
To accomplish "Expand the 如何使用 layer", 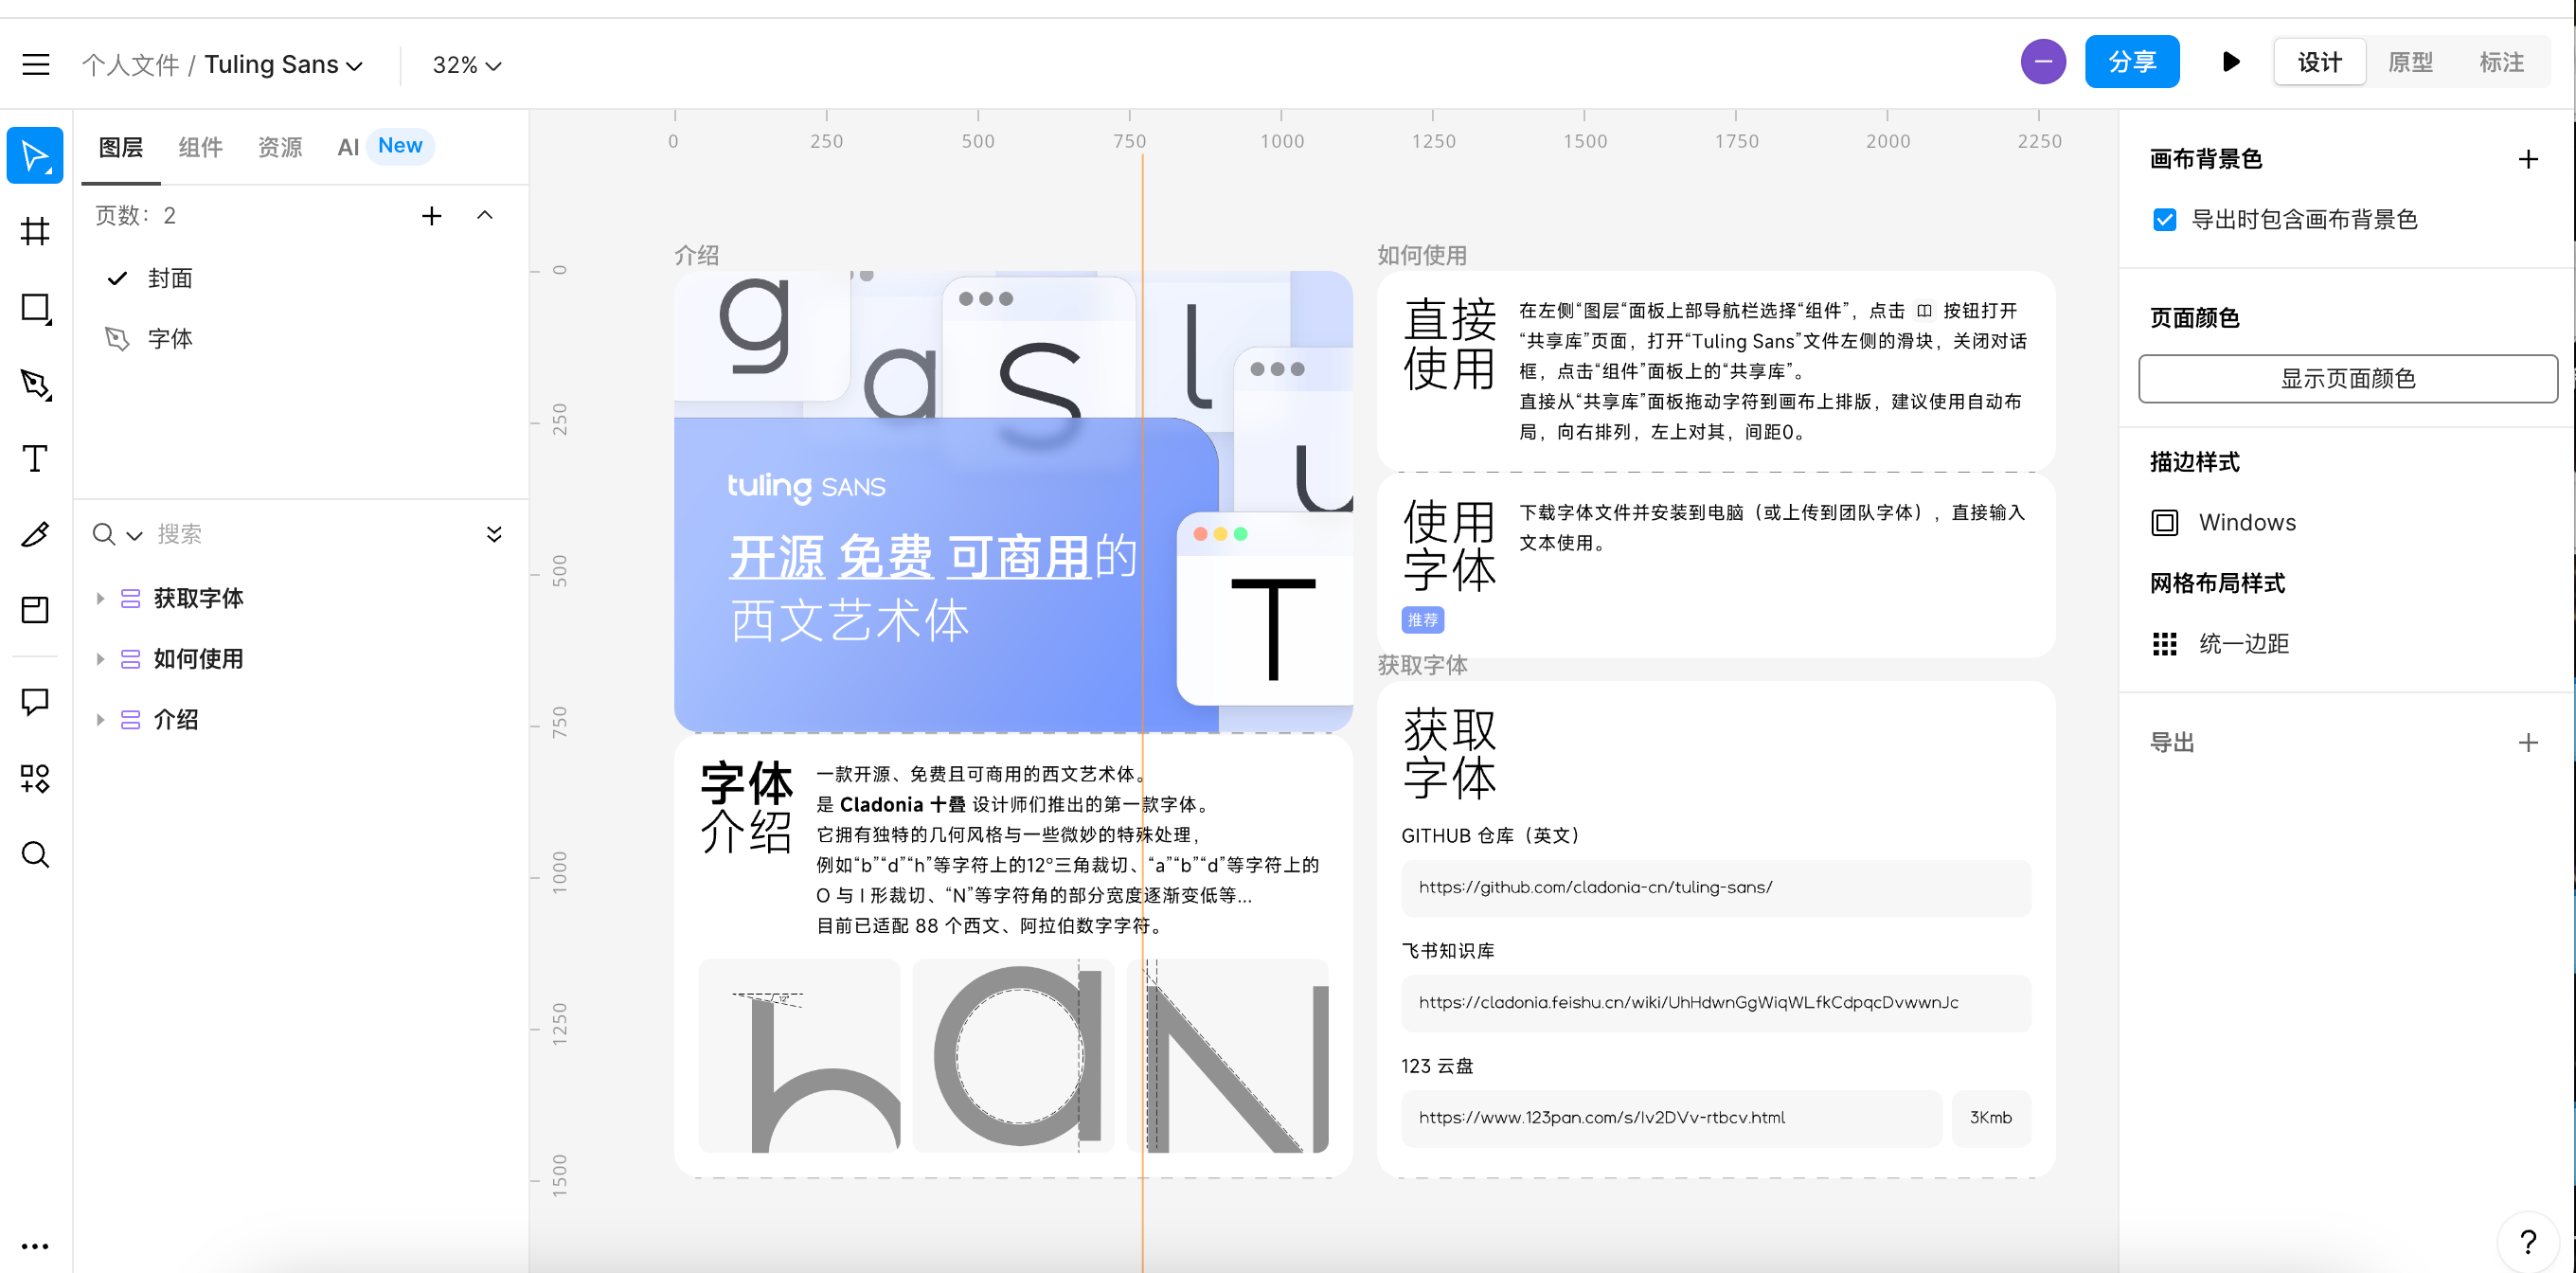I will (100, 659).
